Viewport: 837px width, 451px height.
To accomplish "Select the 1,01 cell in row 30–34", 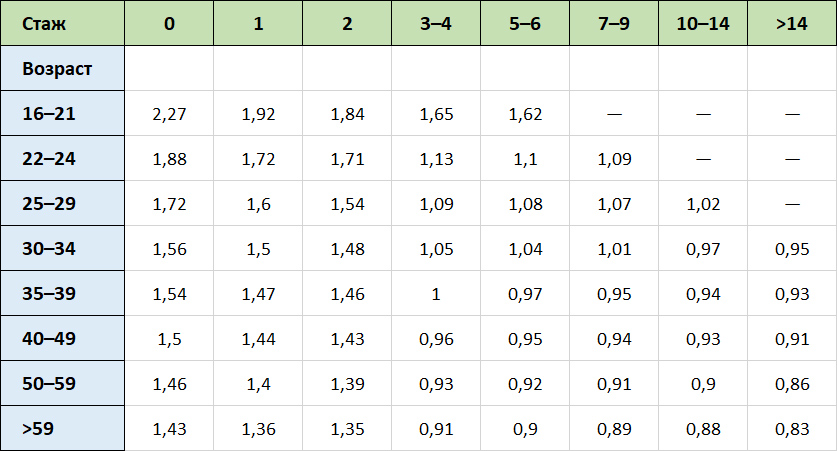I will click(x=614, y=248).
